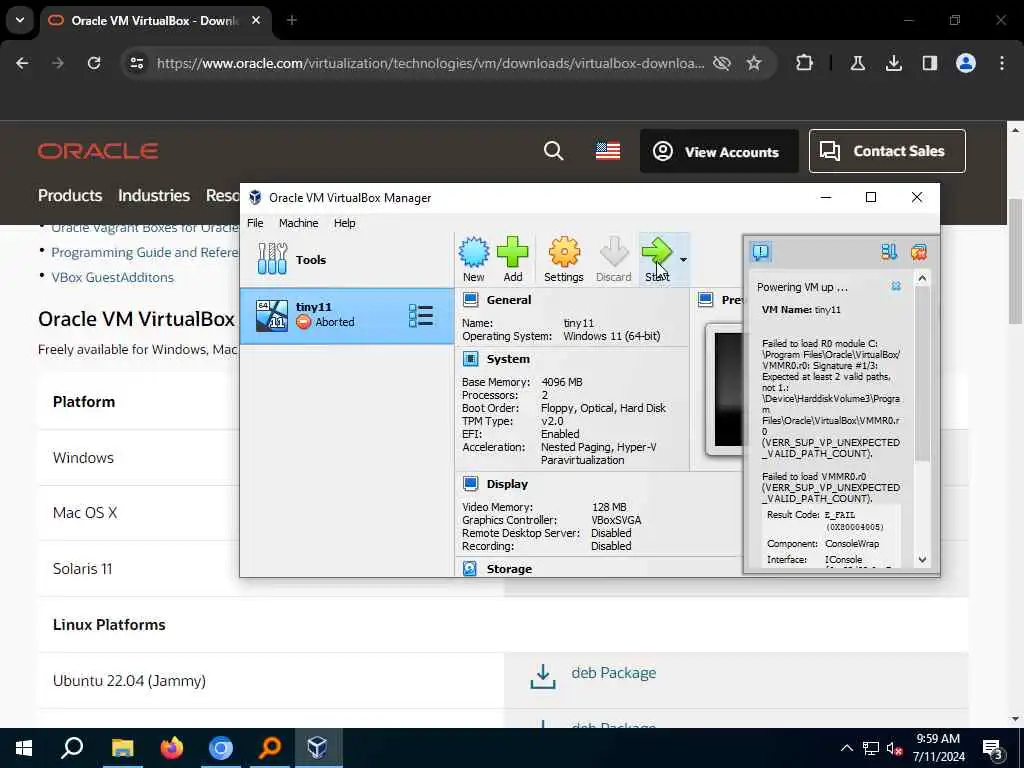Open a new browser tab
Screen dimensions: 1024x768
pos(292,20)
